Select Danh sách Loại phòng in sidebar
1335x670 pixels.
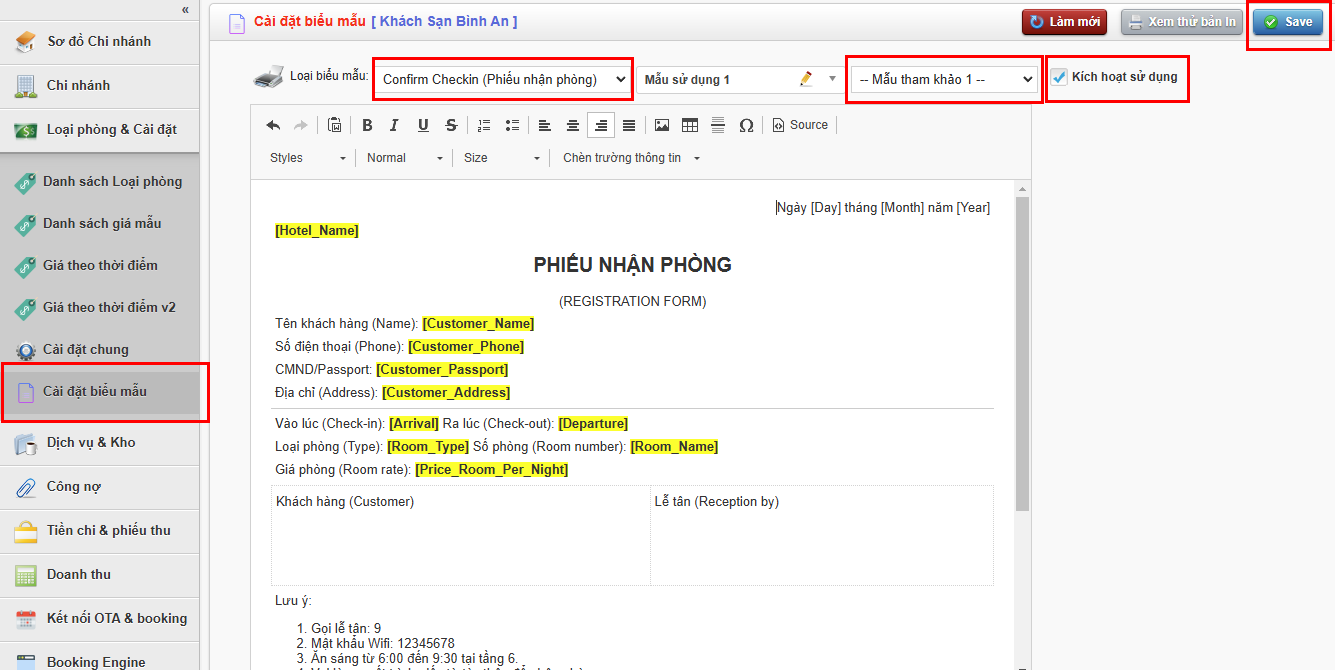(112, 181)
